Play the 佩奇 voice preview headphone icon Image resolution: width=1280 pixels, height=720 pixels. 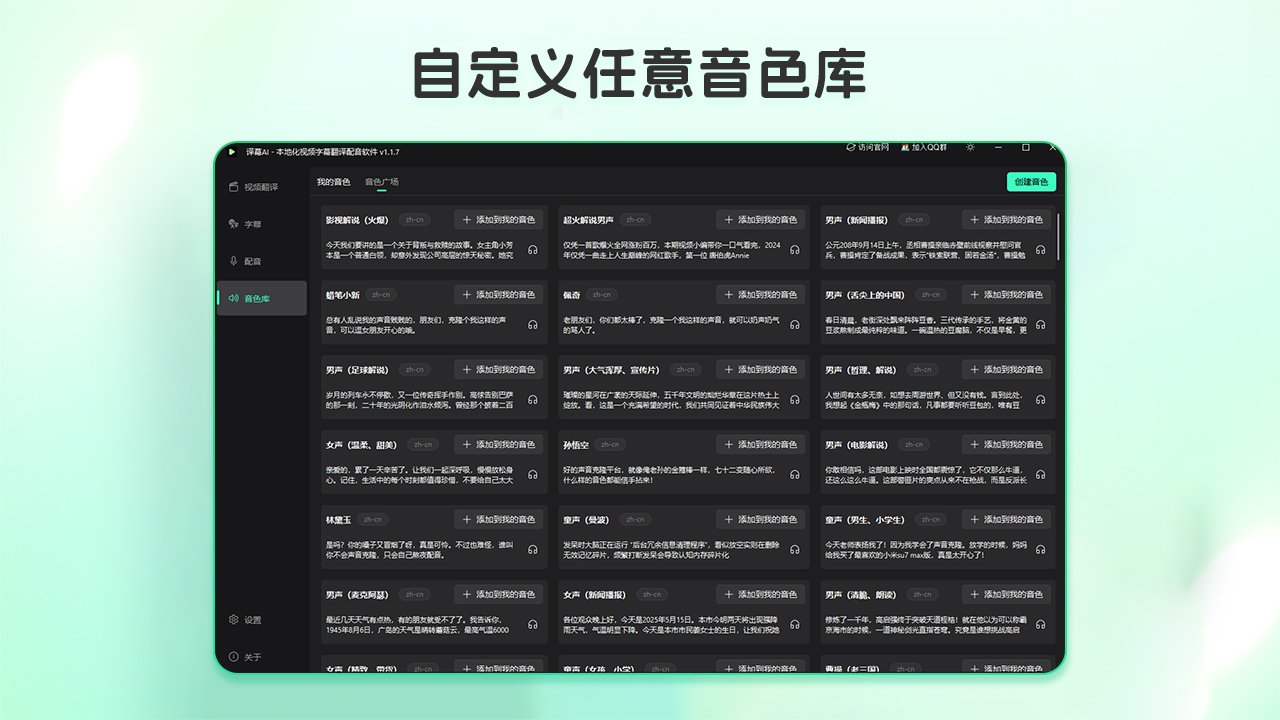[795, 325]
